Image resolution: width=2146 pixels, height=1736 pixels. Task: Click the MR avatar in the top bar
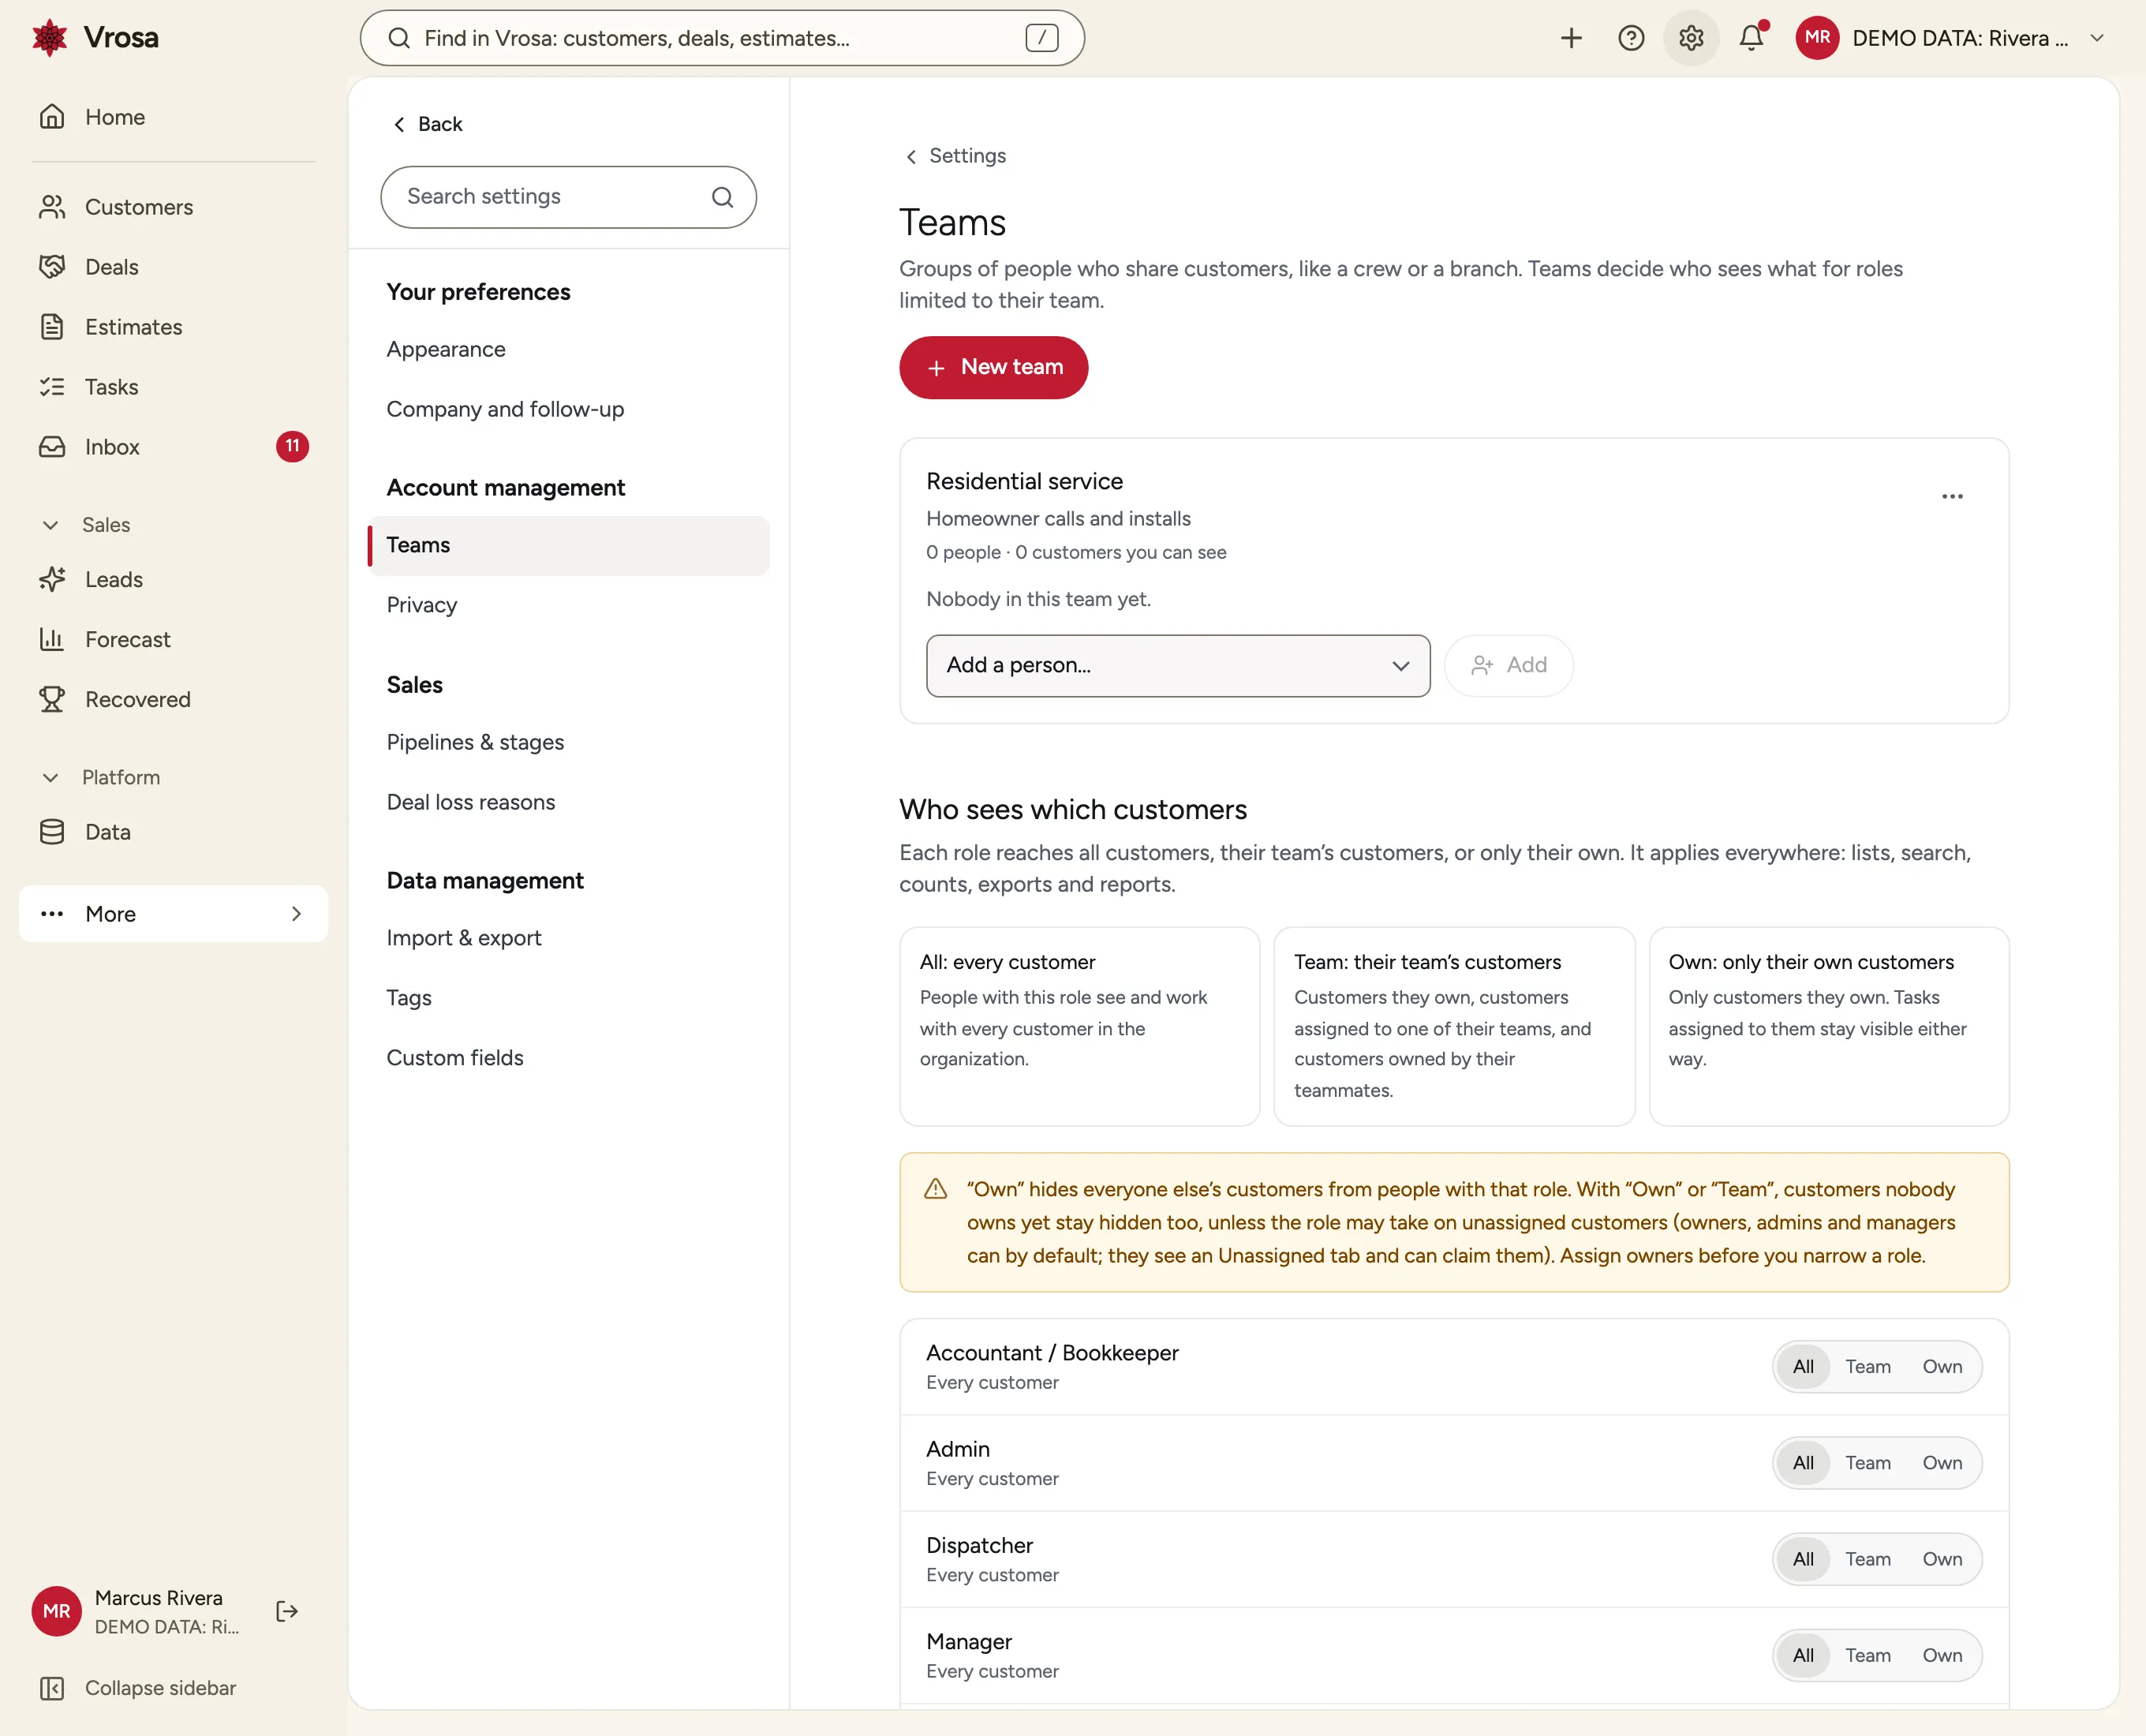click(x=1817, y=38)
